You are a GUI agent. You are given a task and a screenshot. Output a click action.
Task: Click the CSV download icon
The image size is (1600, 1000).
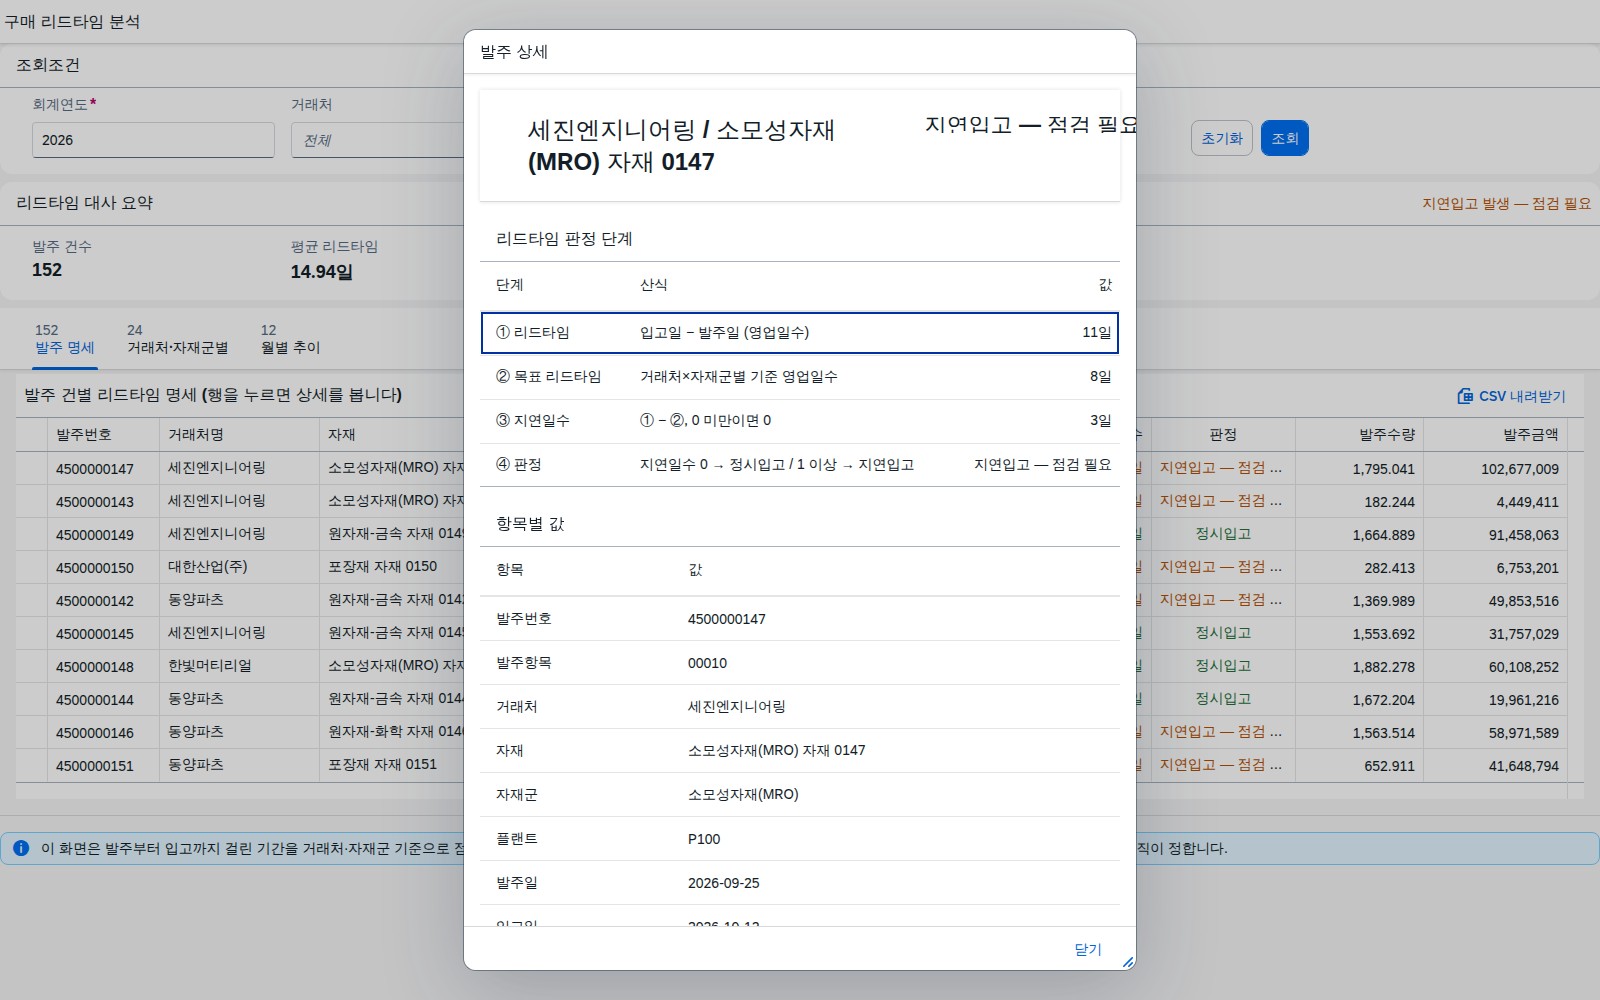(1465, 396)
